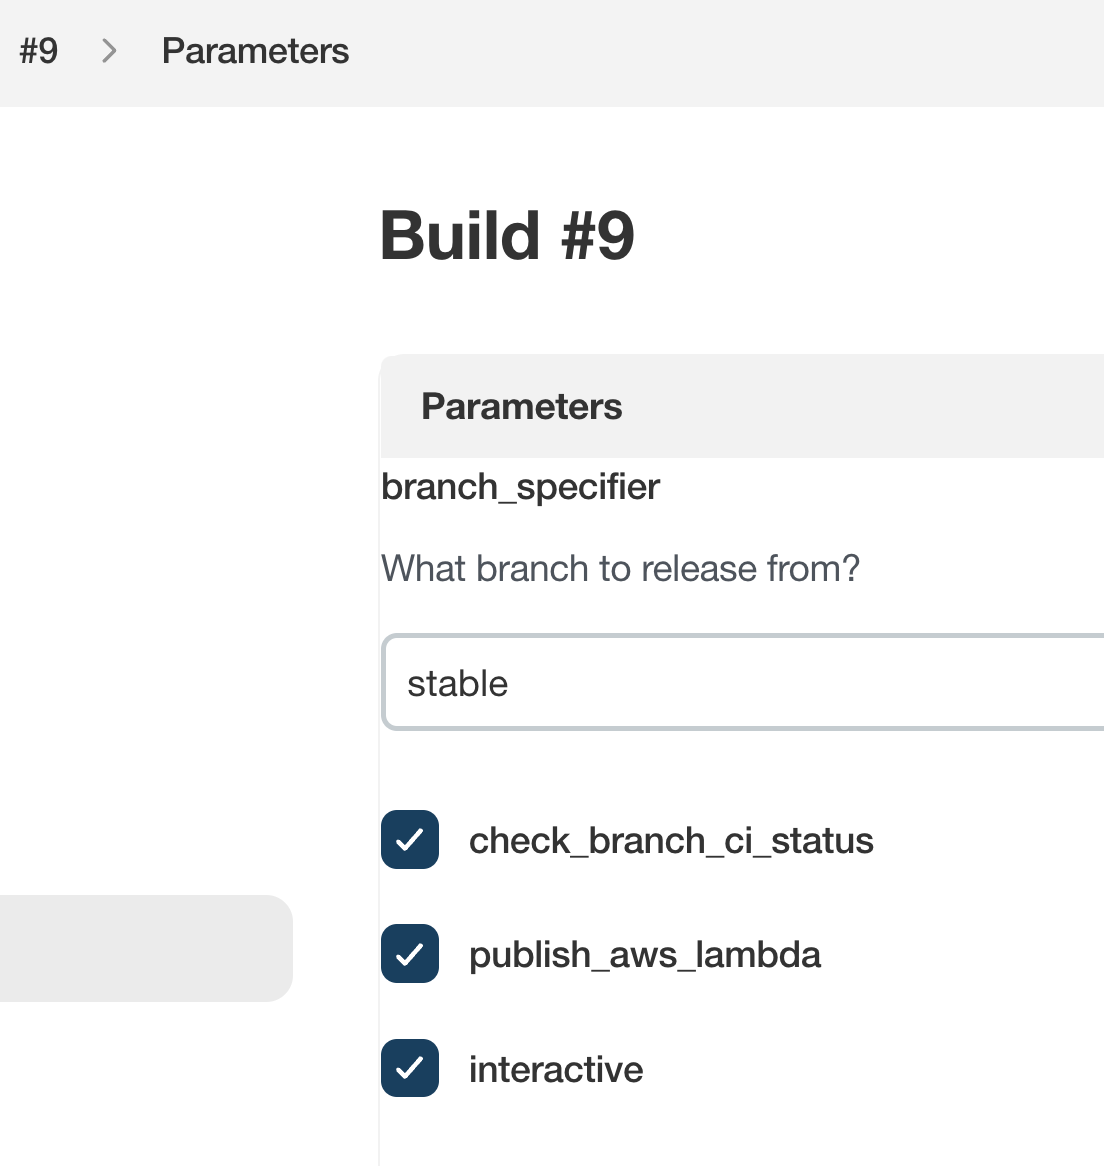
Task: Click the check_branch_ci_status label text
Action: 671,841
